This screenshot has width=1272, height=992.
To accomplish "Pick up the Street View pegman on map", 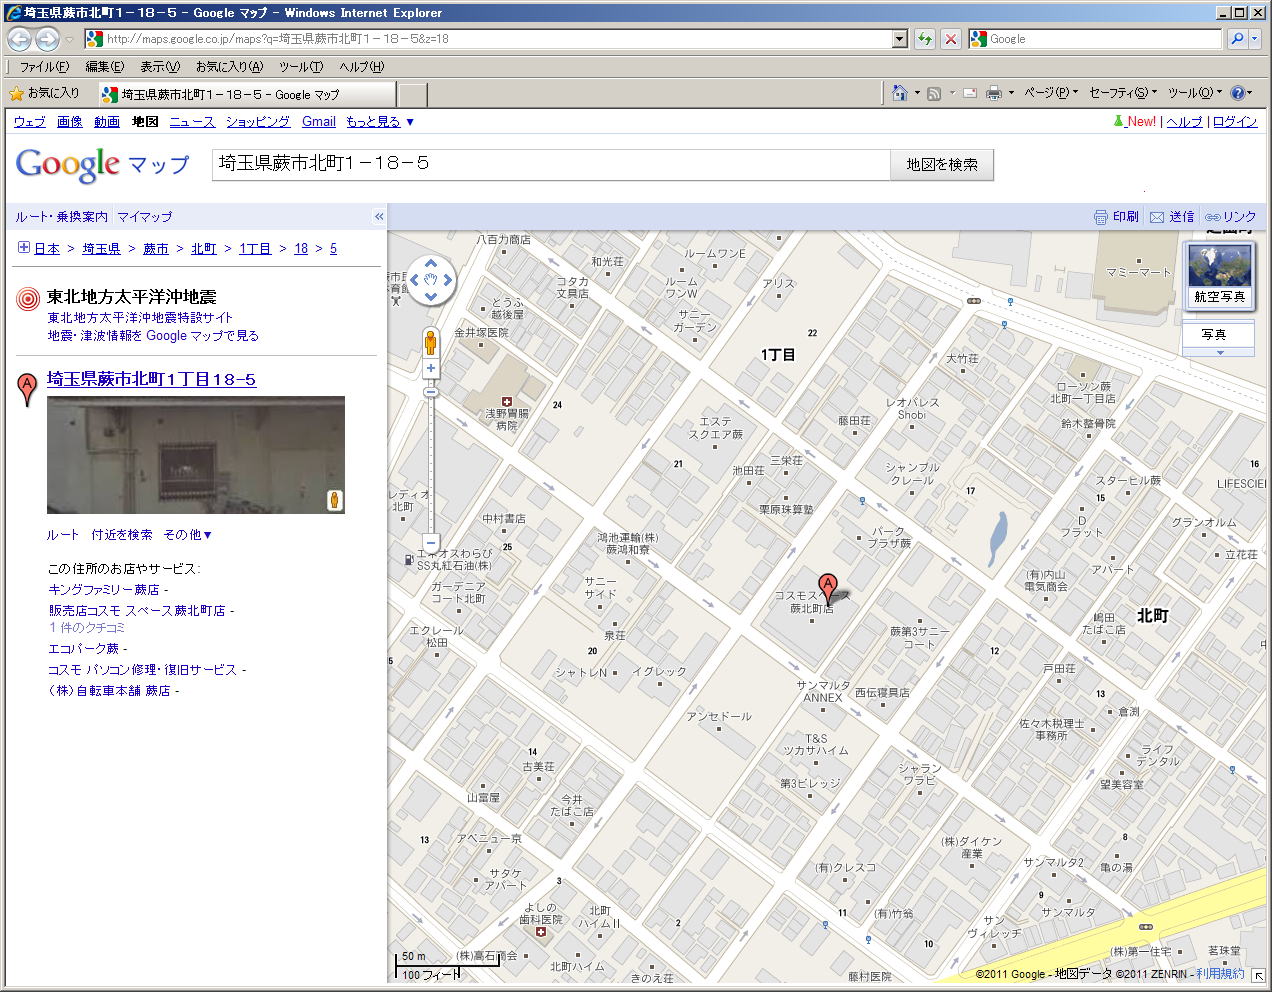I will [431, 343].
